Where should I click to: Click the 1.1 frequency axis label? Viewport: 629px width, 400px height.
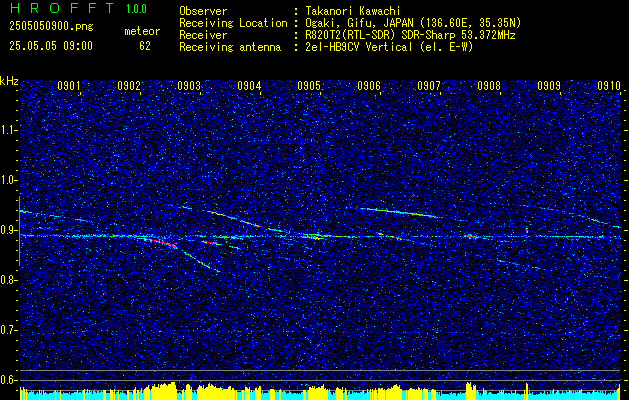coord(9,130)
